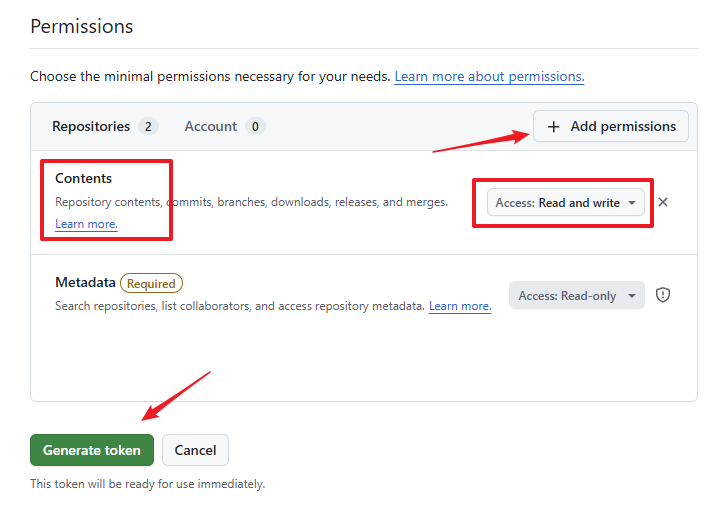Select the Metadata permission title
Image resolution: width=708 pixels, height=509 pixels.
point(85,283)
